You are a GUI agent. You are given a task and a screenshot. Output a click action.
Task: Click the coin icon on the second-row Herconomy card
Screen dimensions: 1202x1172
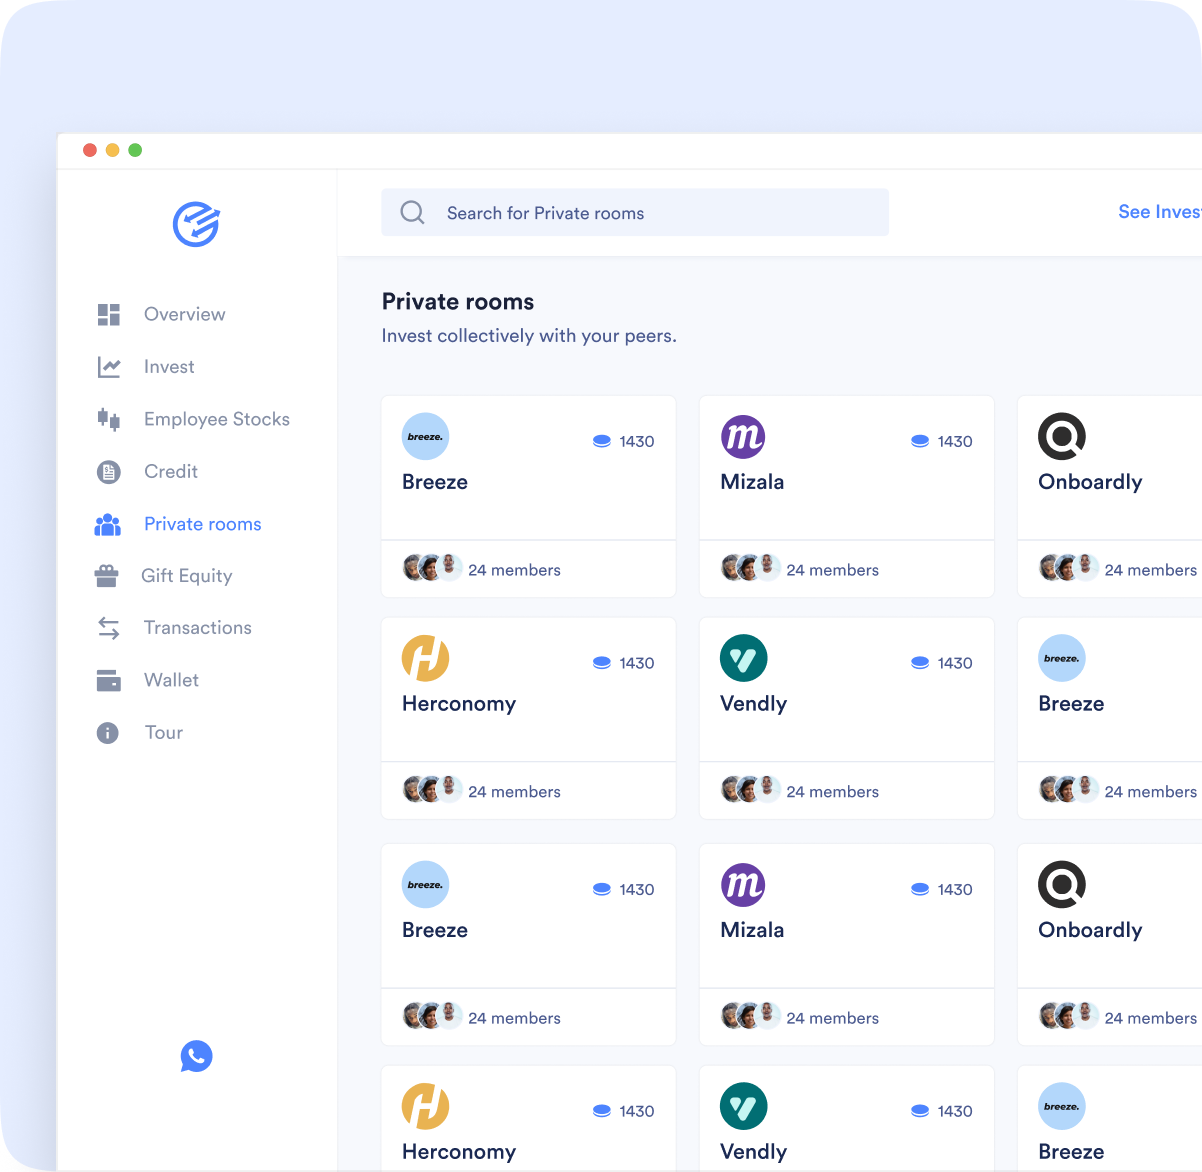pos(602,663)
